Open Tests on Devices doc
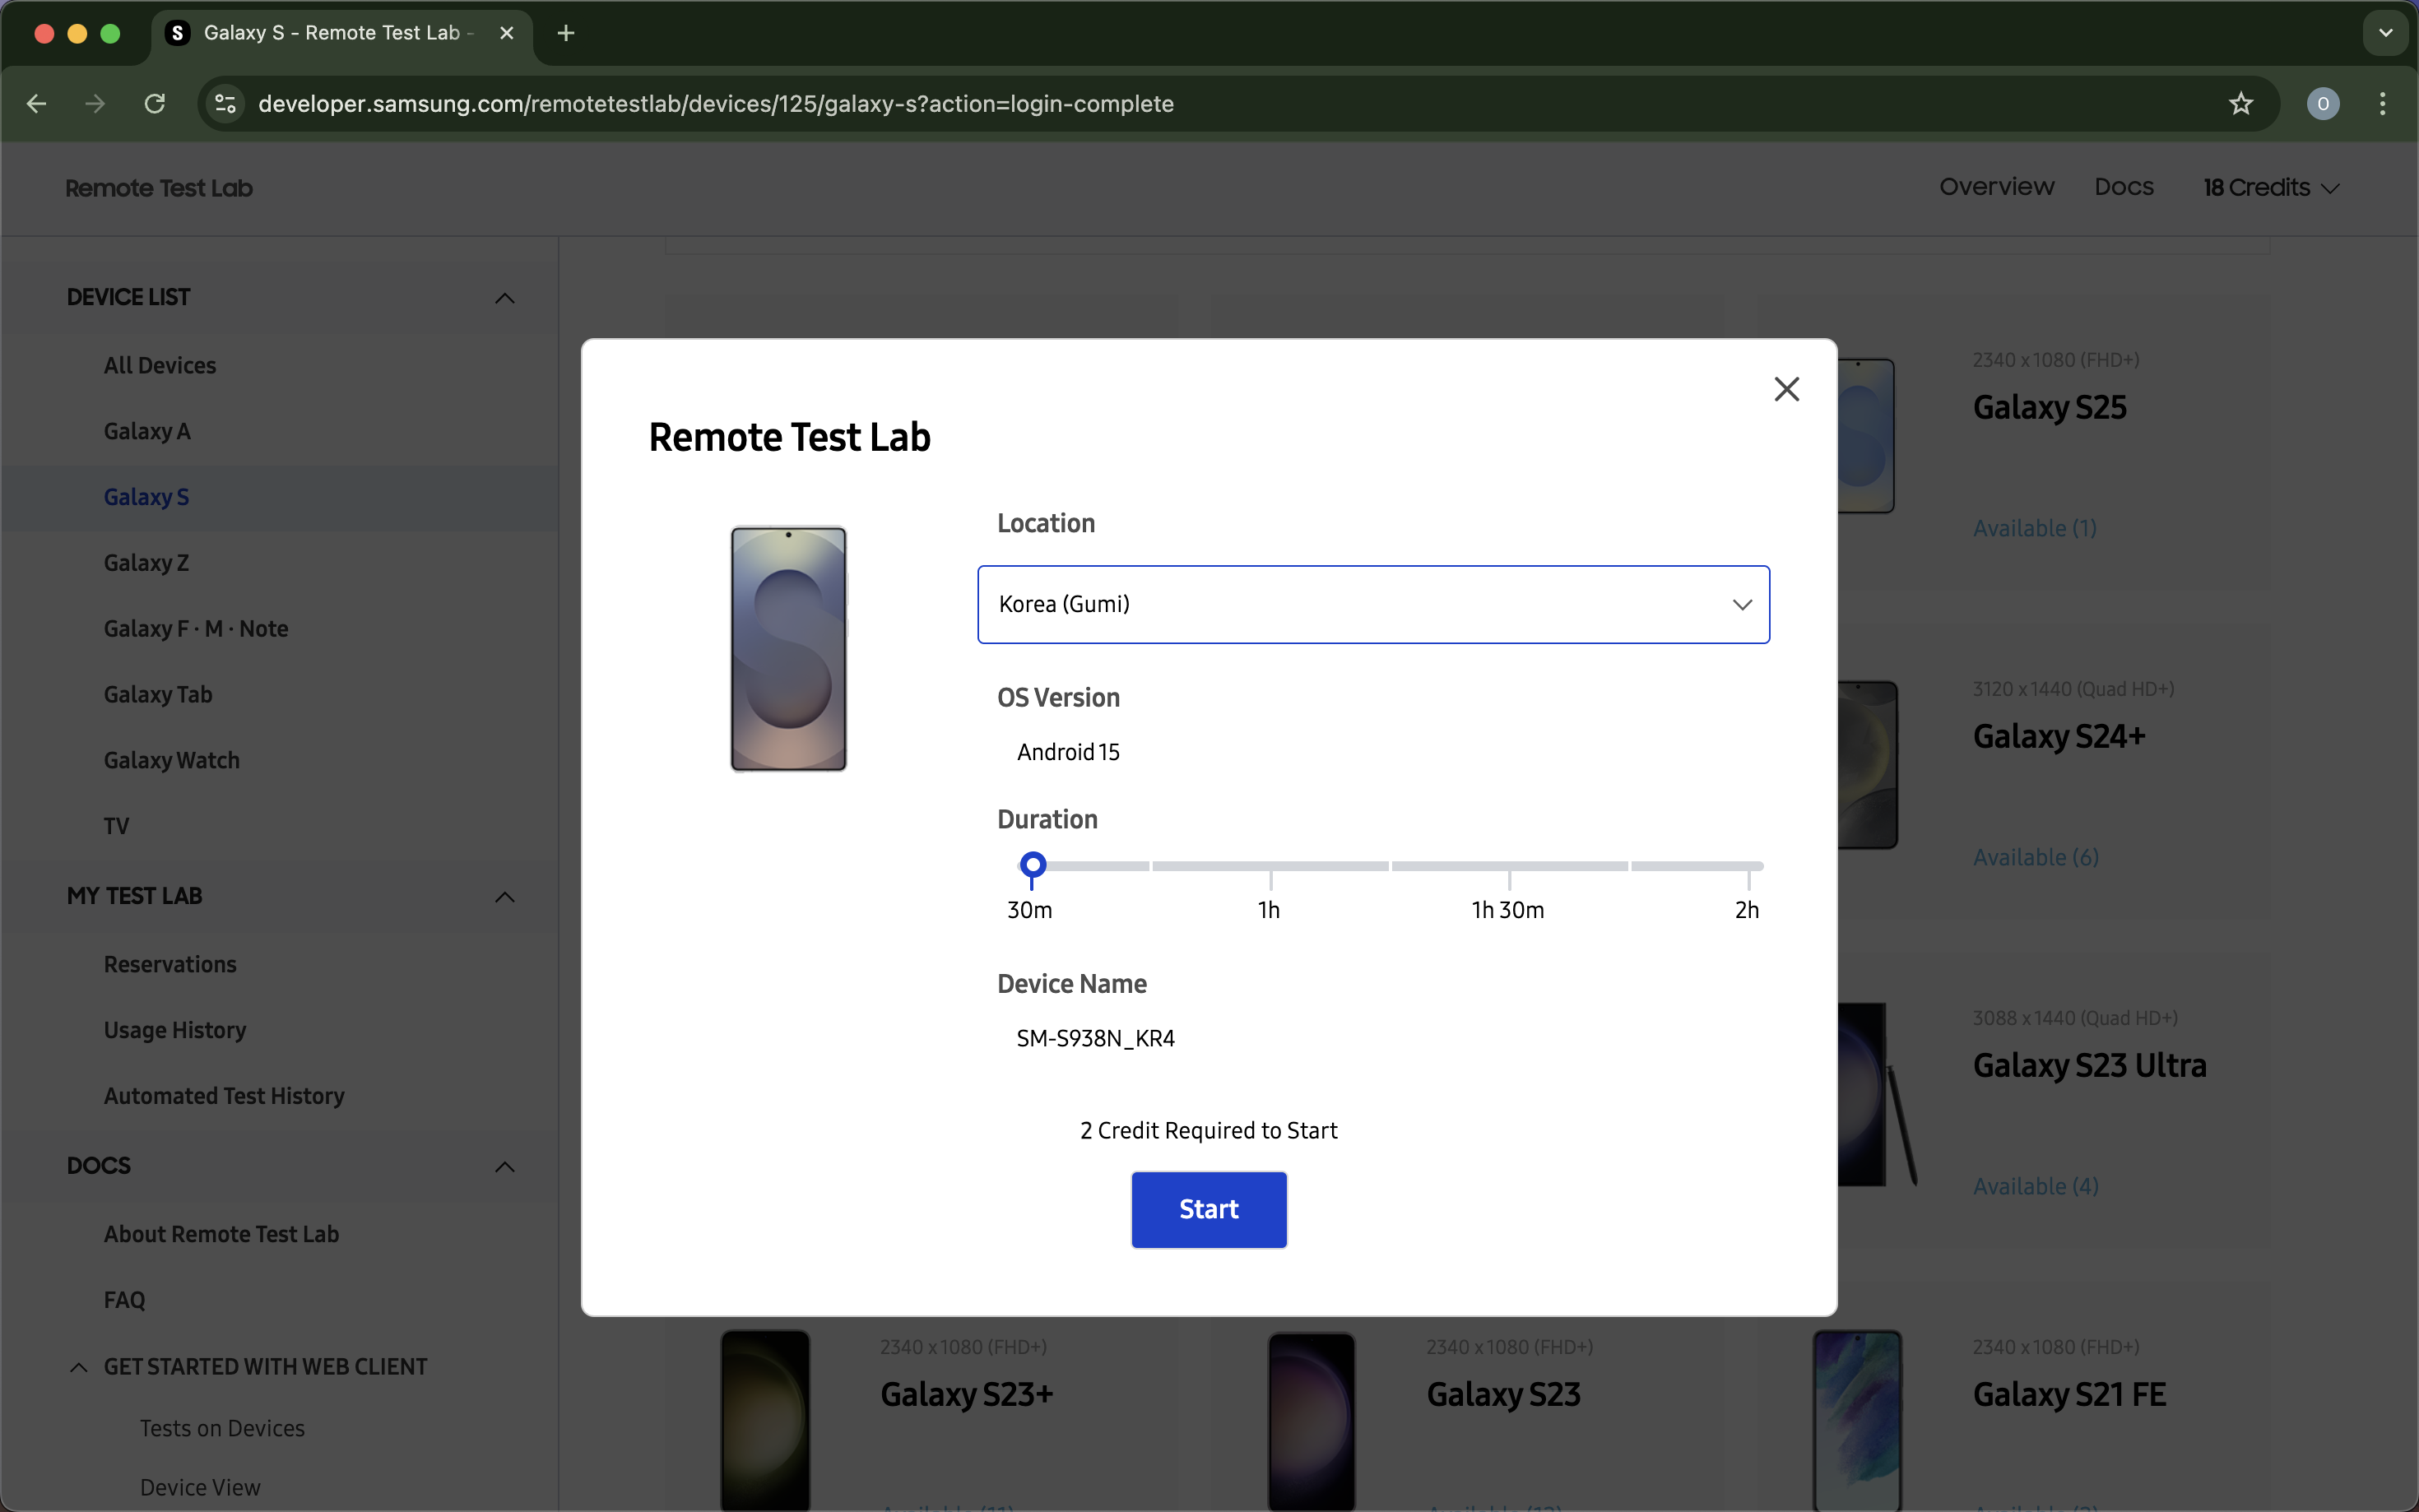This screenshot has width=2419, height=1512. click(x=222, y=1429)
